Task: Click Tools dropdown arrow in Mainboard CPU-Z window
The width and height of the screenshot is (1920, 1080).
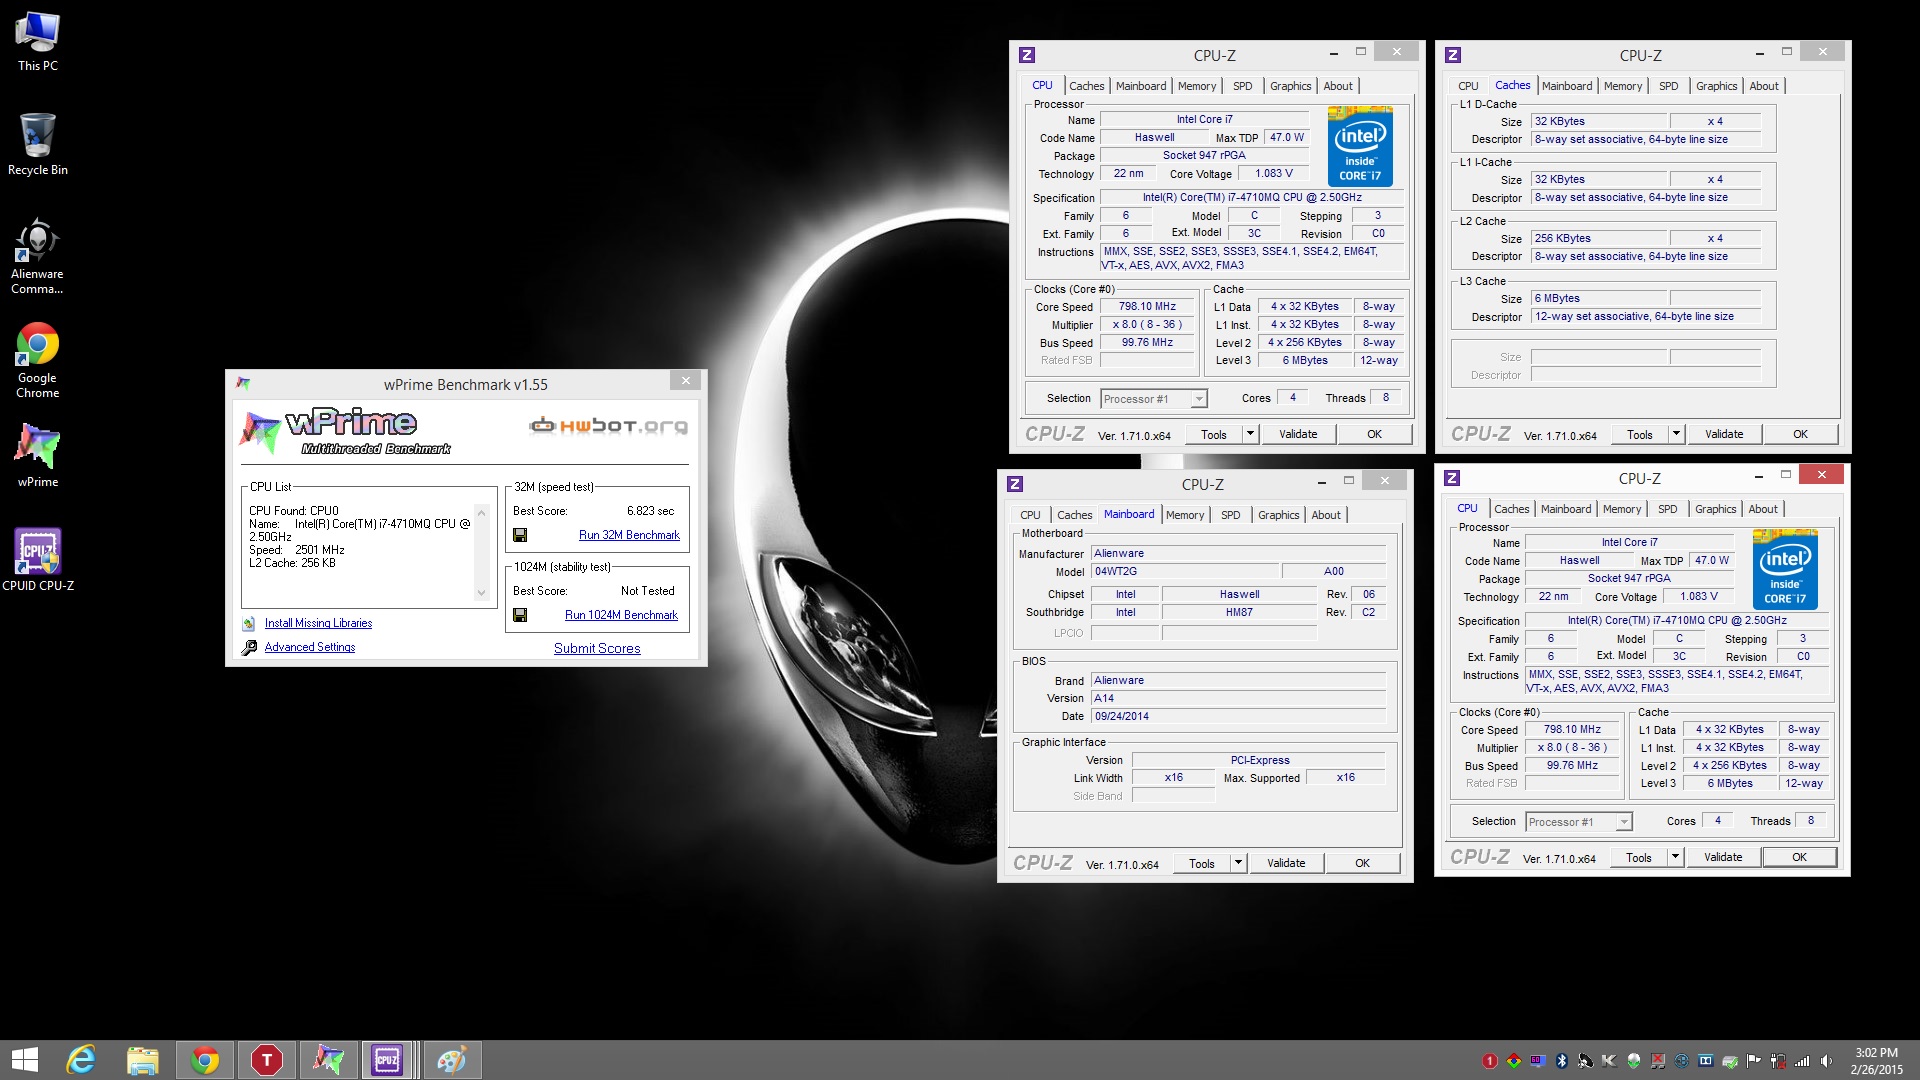Action: (x=1238, y=863)
